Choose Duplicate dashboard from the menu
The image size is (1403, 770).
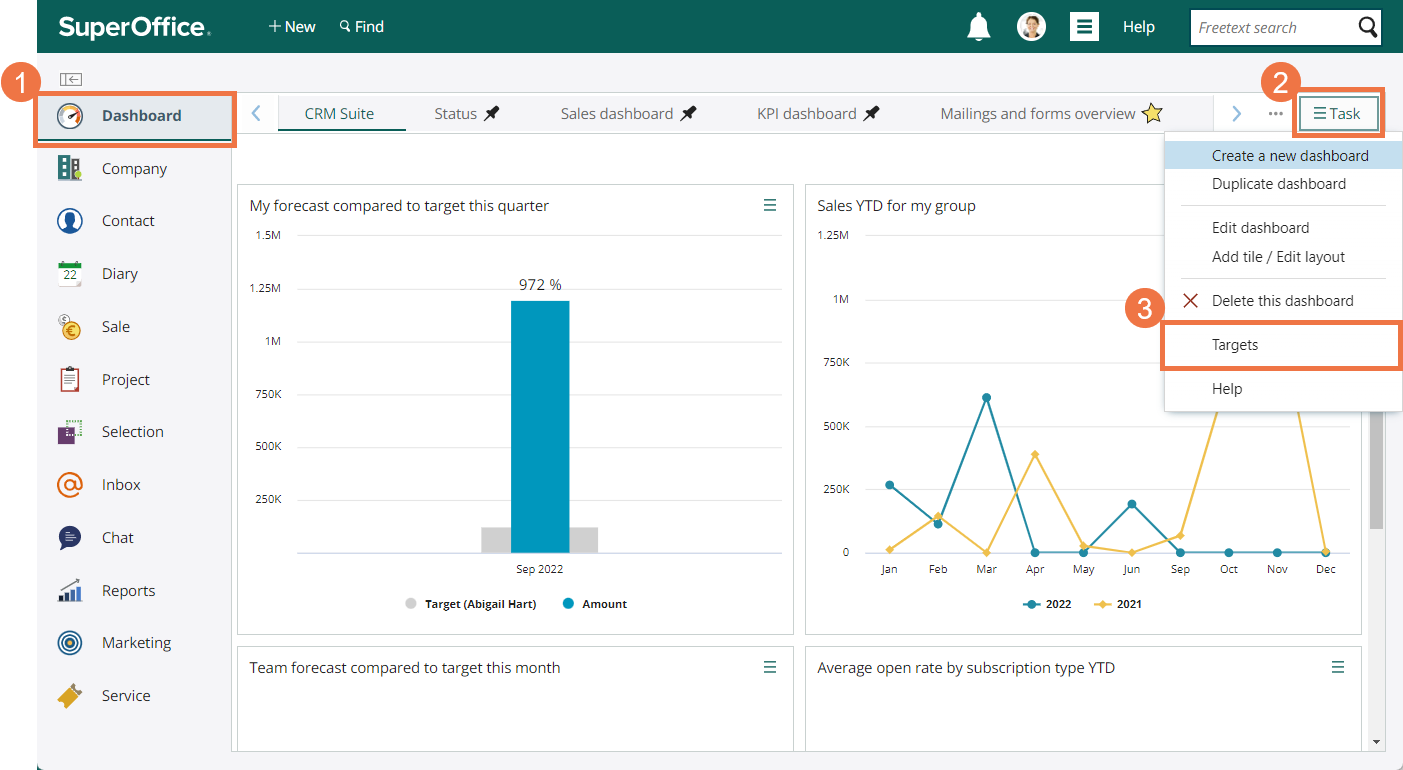pyautogui.click(x=1283, y=184)
